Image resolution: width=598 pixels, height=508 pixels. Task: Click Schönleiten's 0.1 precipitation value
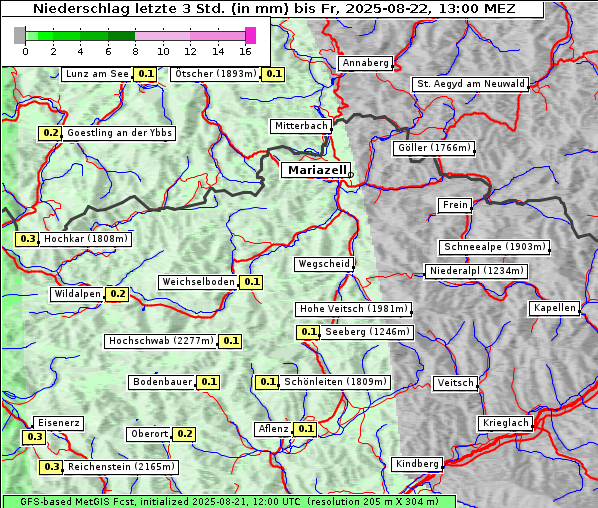267,382
